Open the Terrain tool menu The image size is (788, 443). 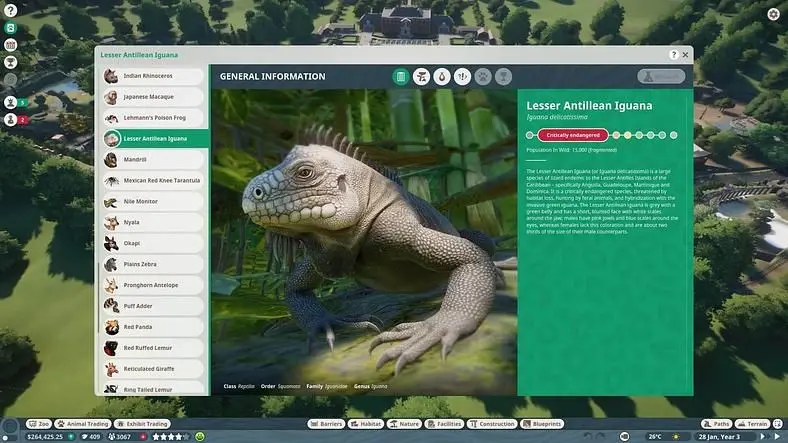(x=752, y=424)
